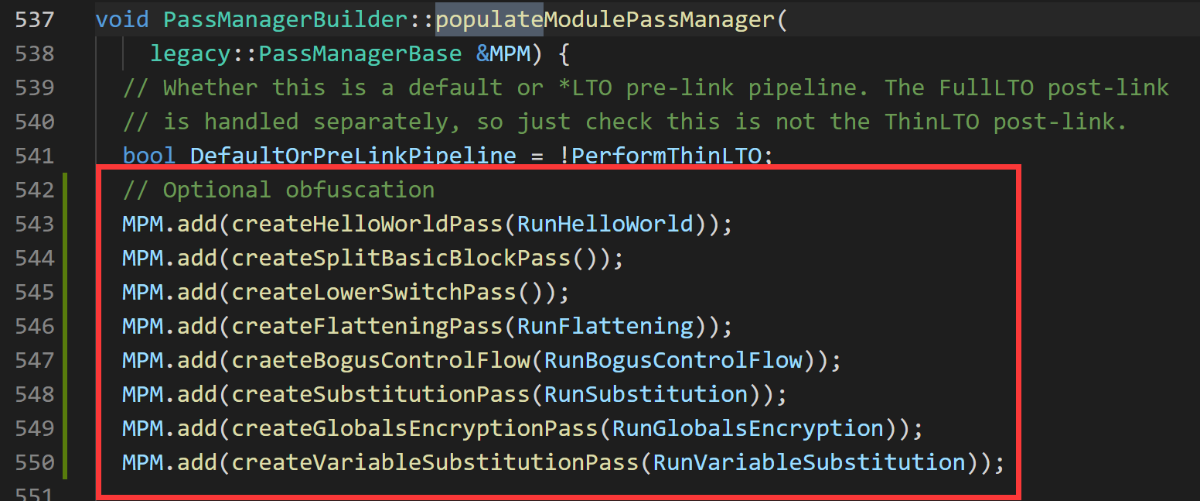Click createFlatteningPass function call
The height and width of the screenshot is (501, 1200).
368,326
